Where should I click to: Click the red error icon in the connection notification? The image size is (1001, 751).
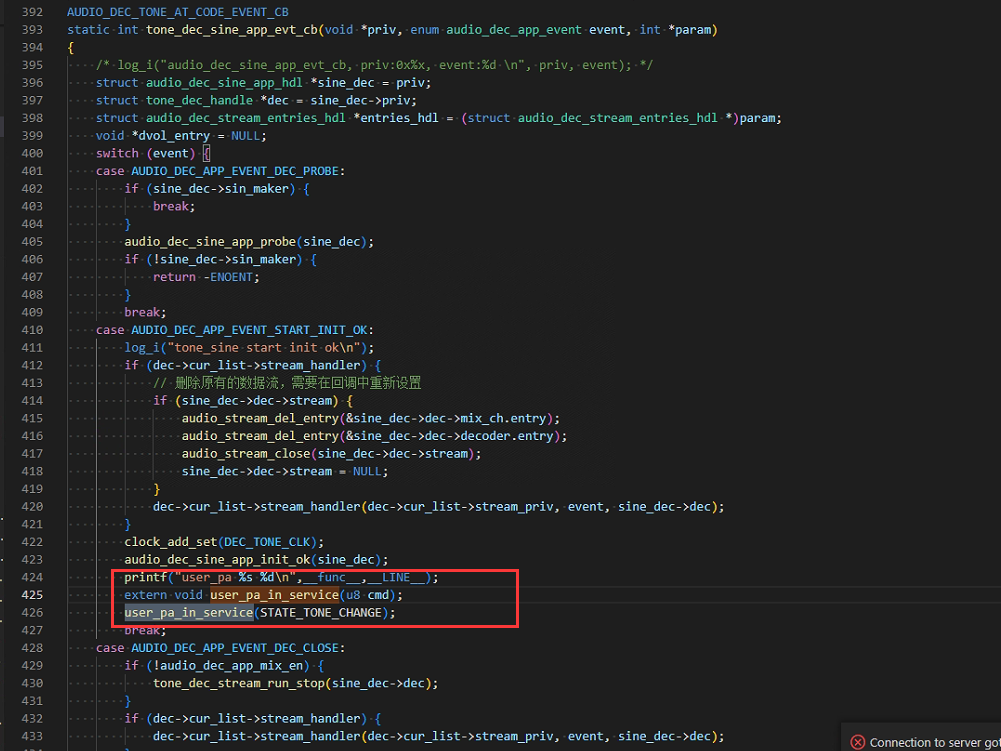point(858,742)
